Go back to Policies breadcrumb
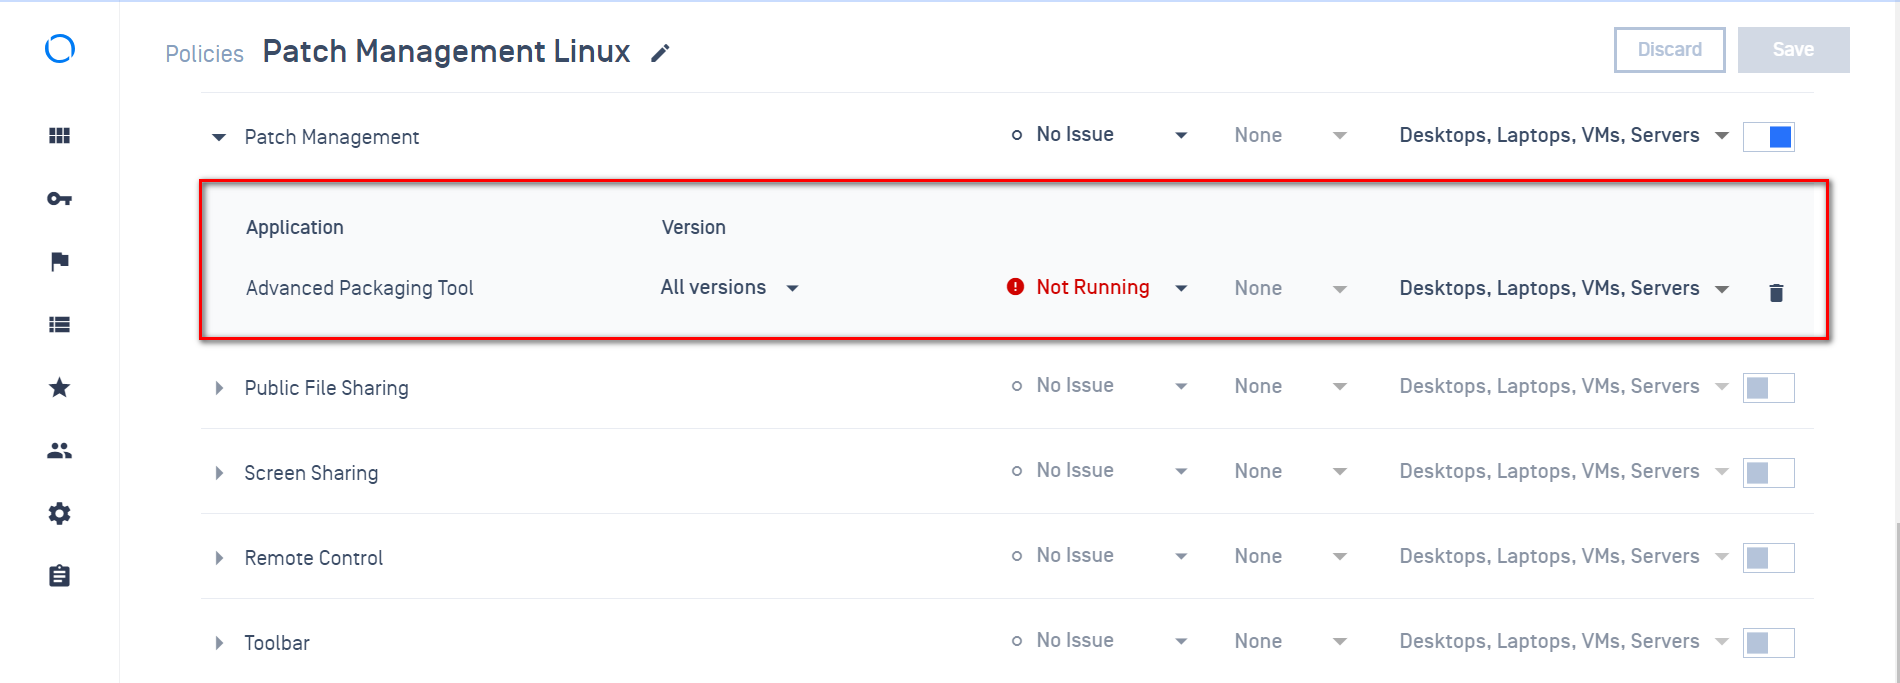The height and width of the screenshot is (683, 1900). coord(204,54)
